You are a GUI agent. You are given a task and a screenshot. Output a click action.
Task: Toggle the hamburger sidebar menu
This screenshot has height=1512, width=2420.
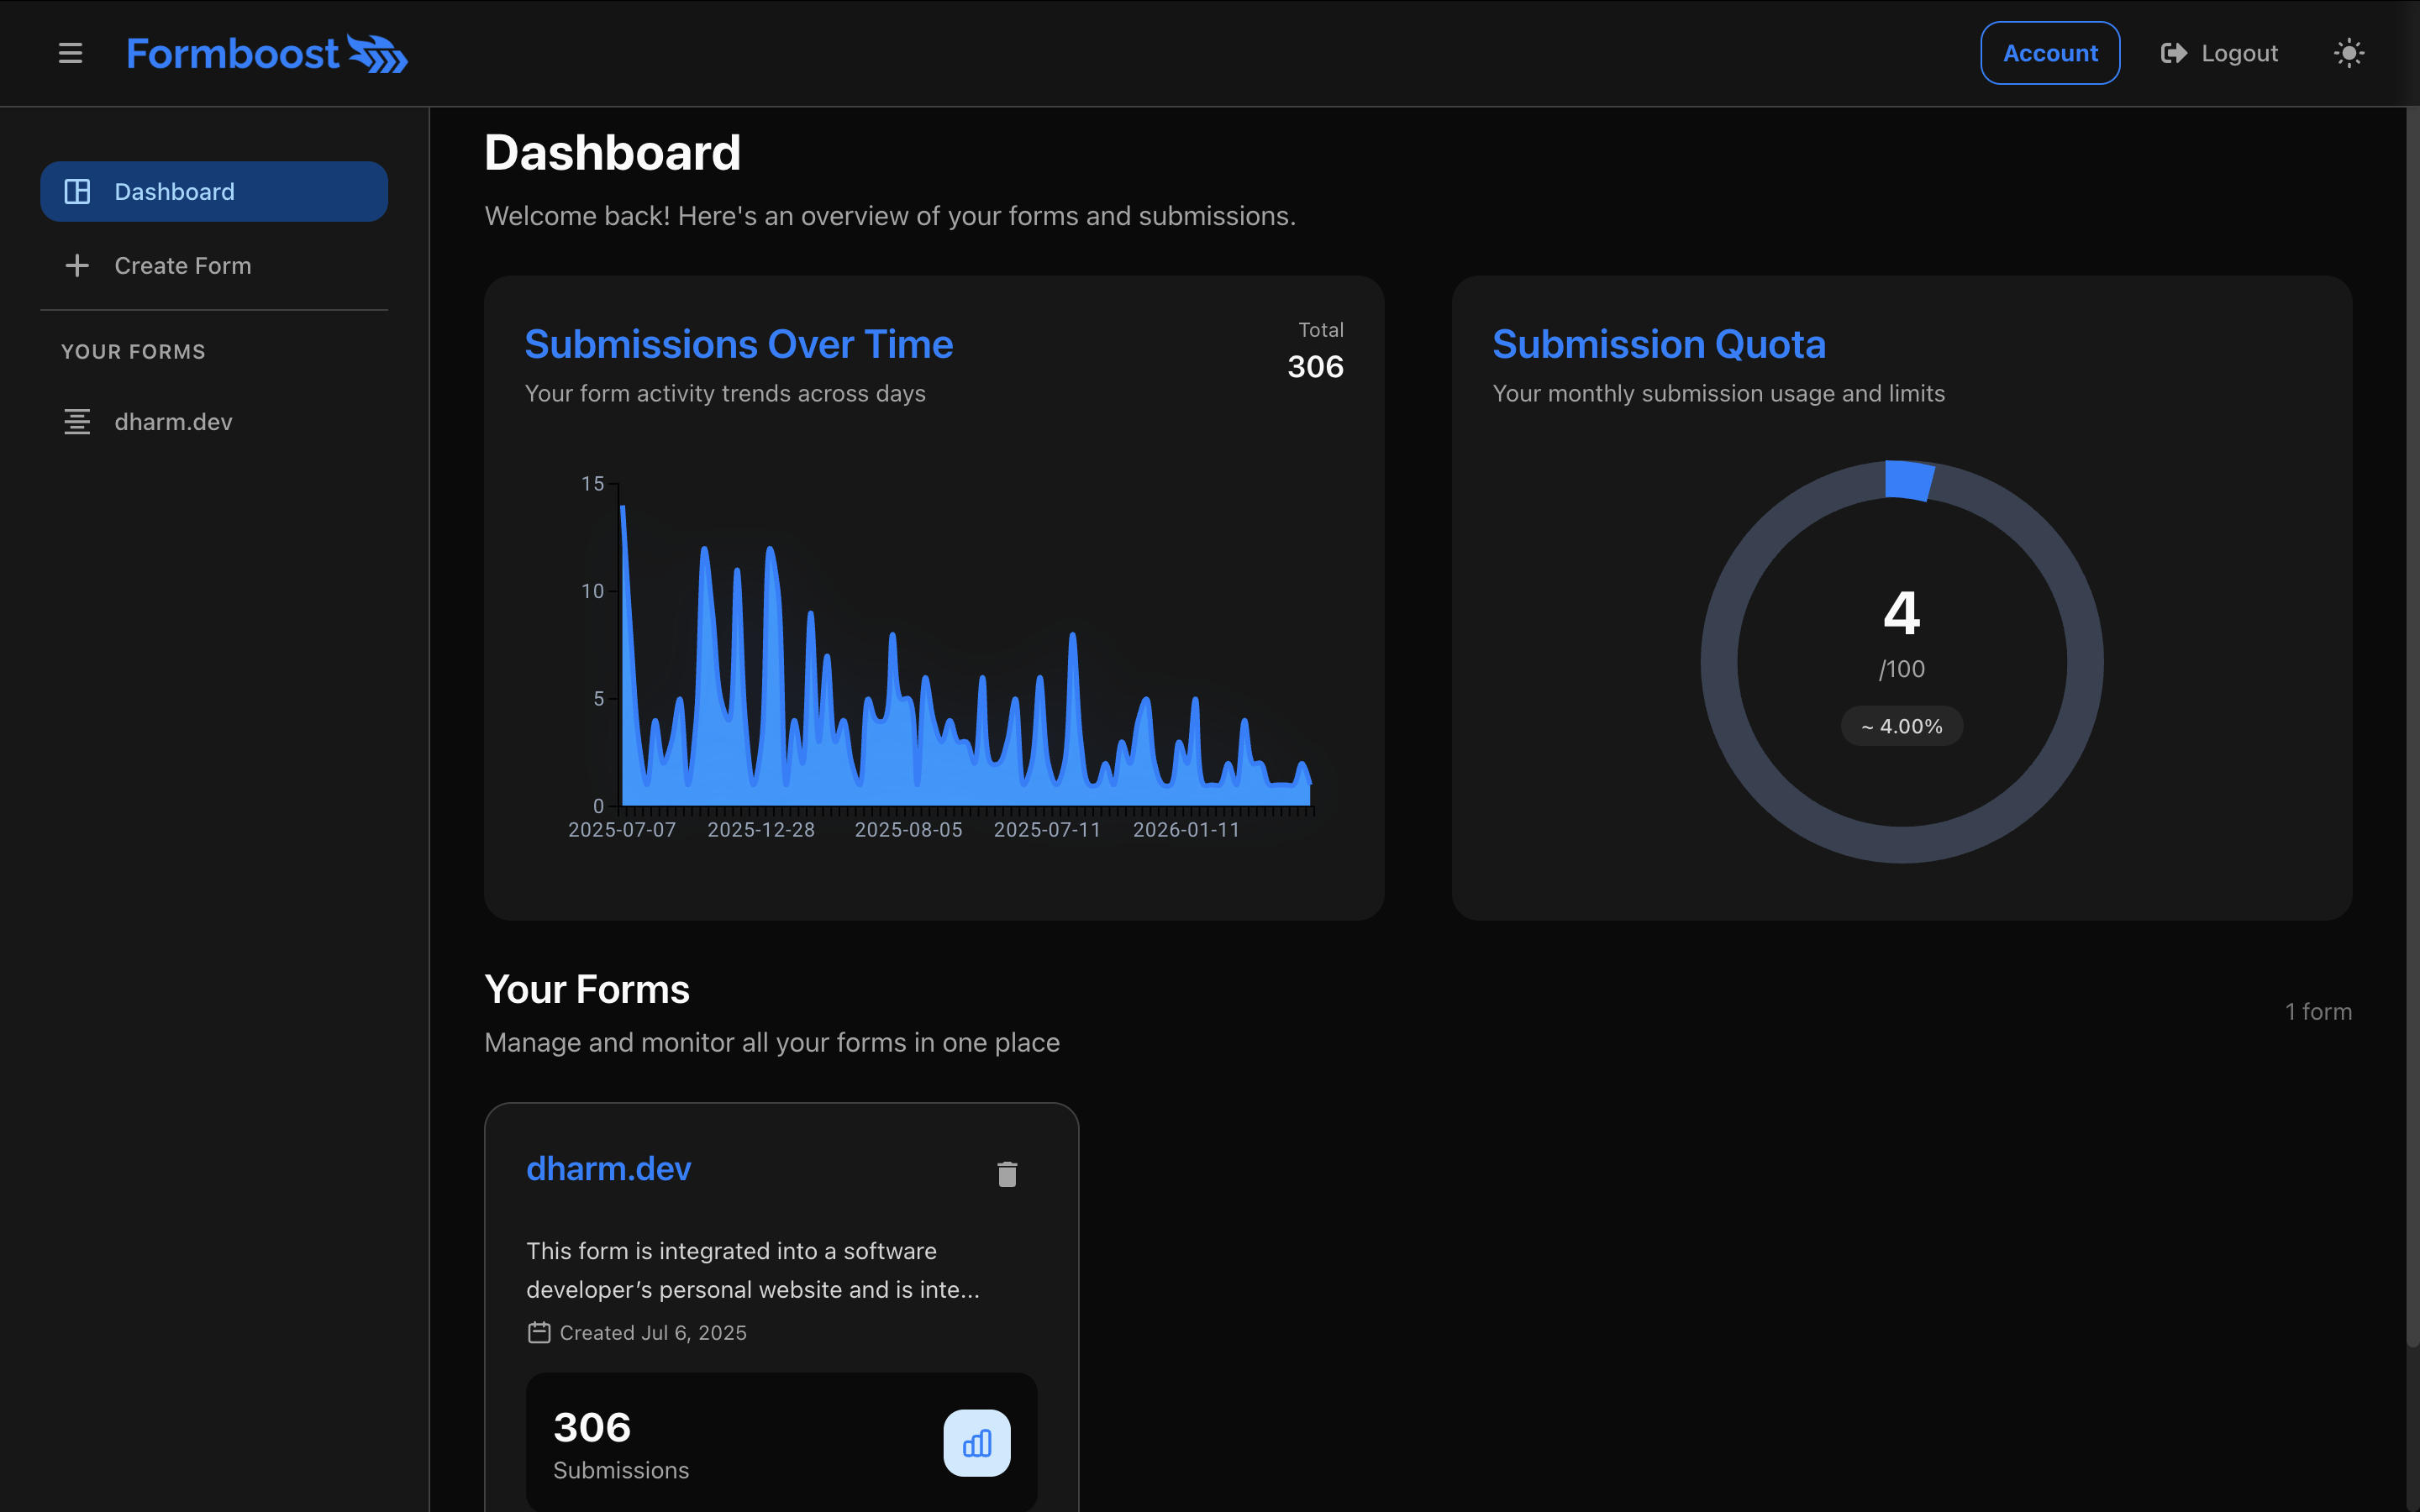(x=70, y=53)
